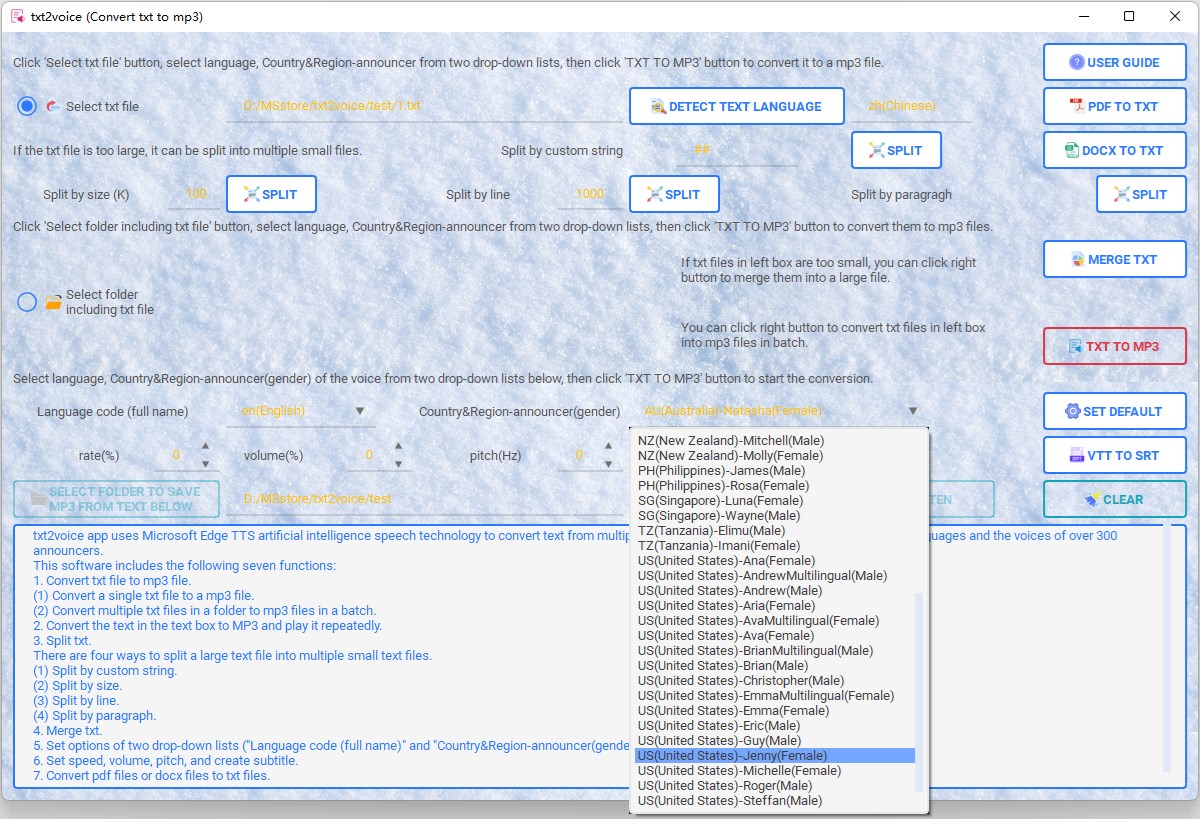This screenshot has width=1200, height=819.
Task: Choose US(United States)-Ana(Female) voice
Action: click(775, 560)
